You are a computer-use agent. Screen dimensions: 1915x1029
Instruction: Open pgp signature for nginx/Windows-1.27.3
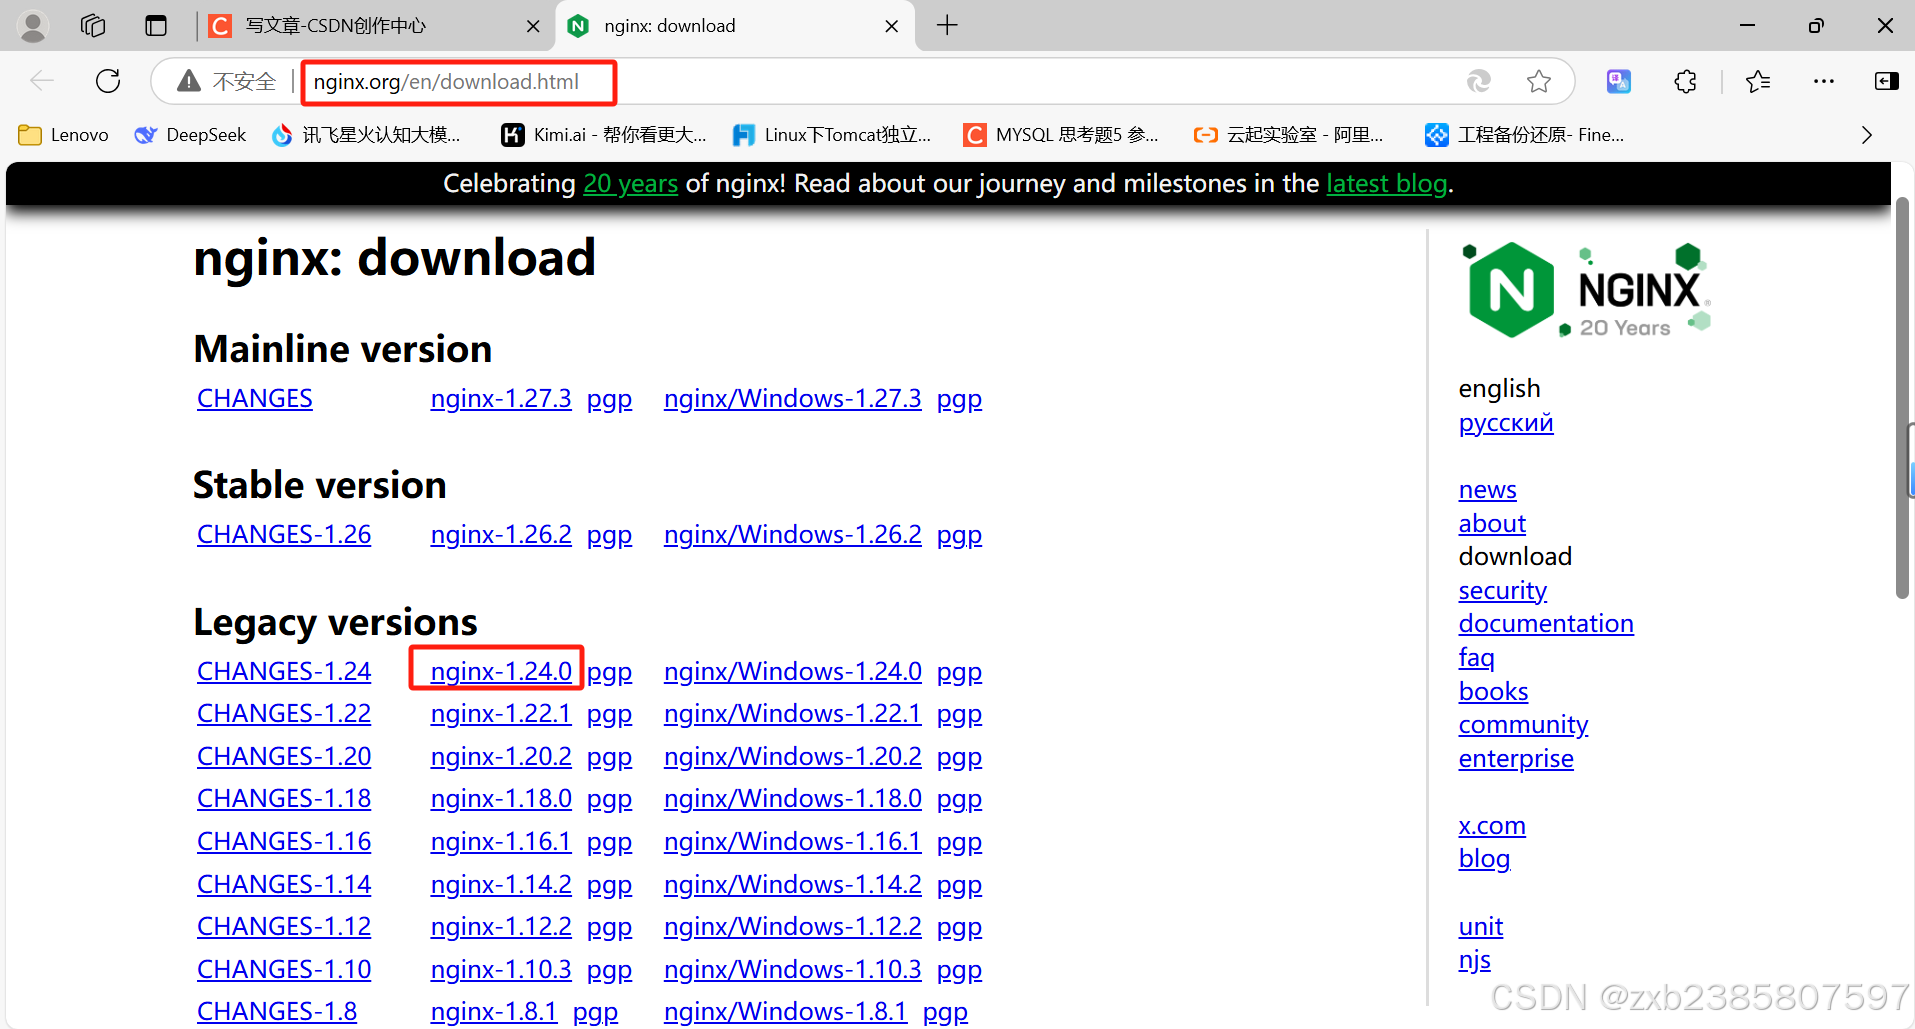tap(959, 400)
